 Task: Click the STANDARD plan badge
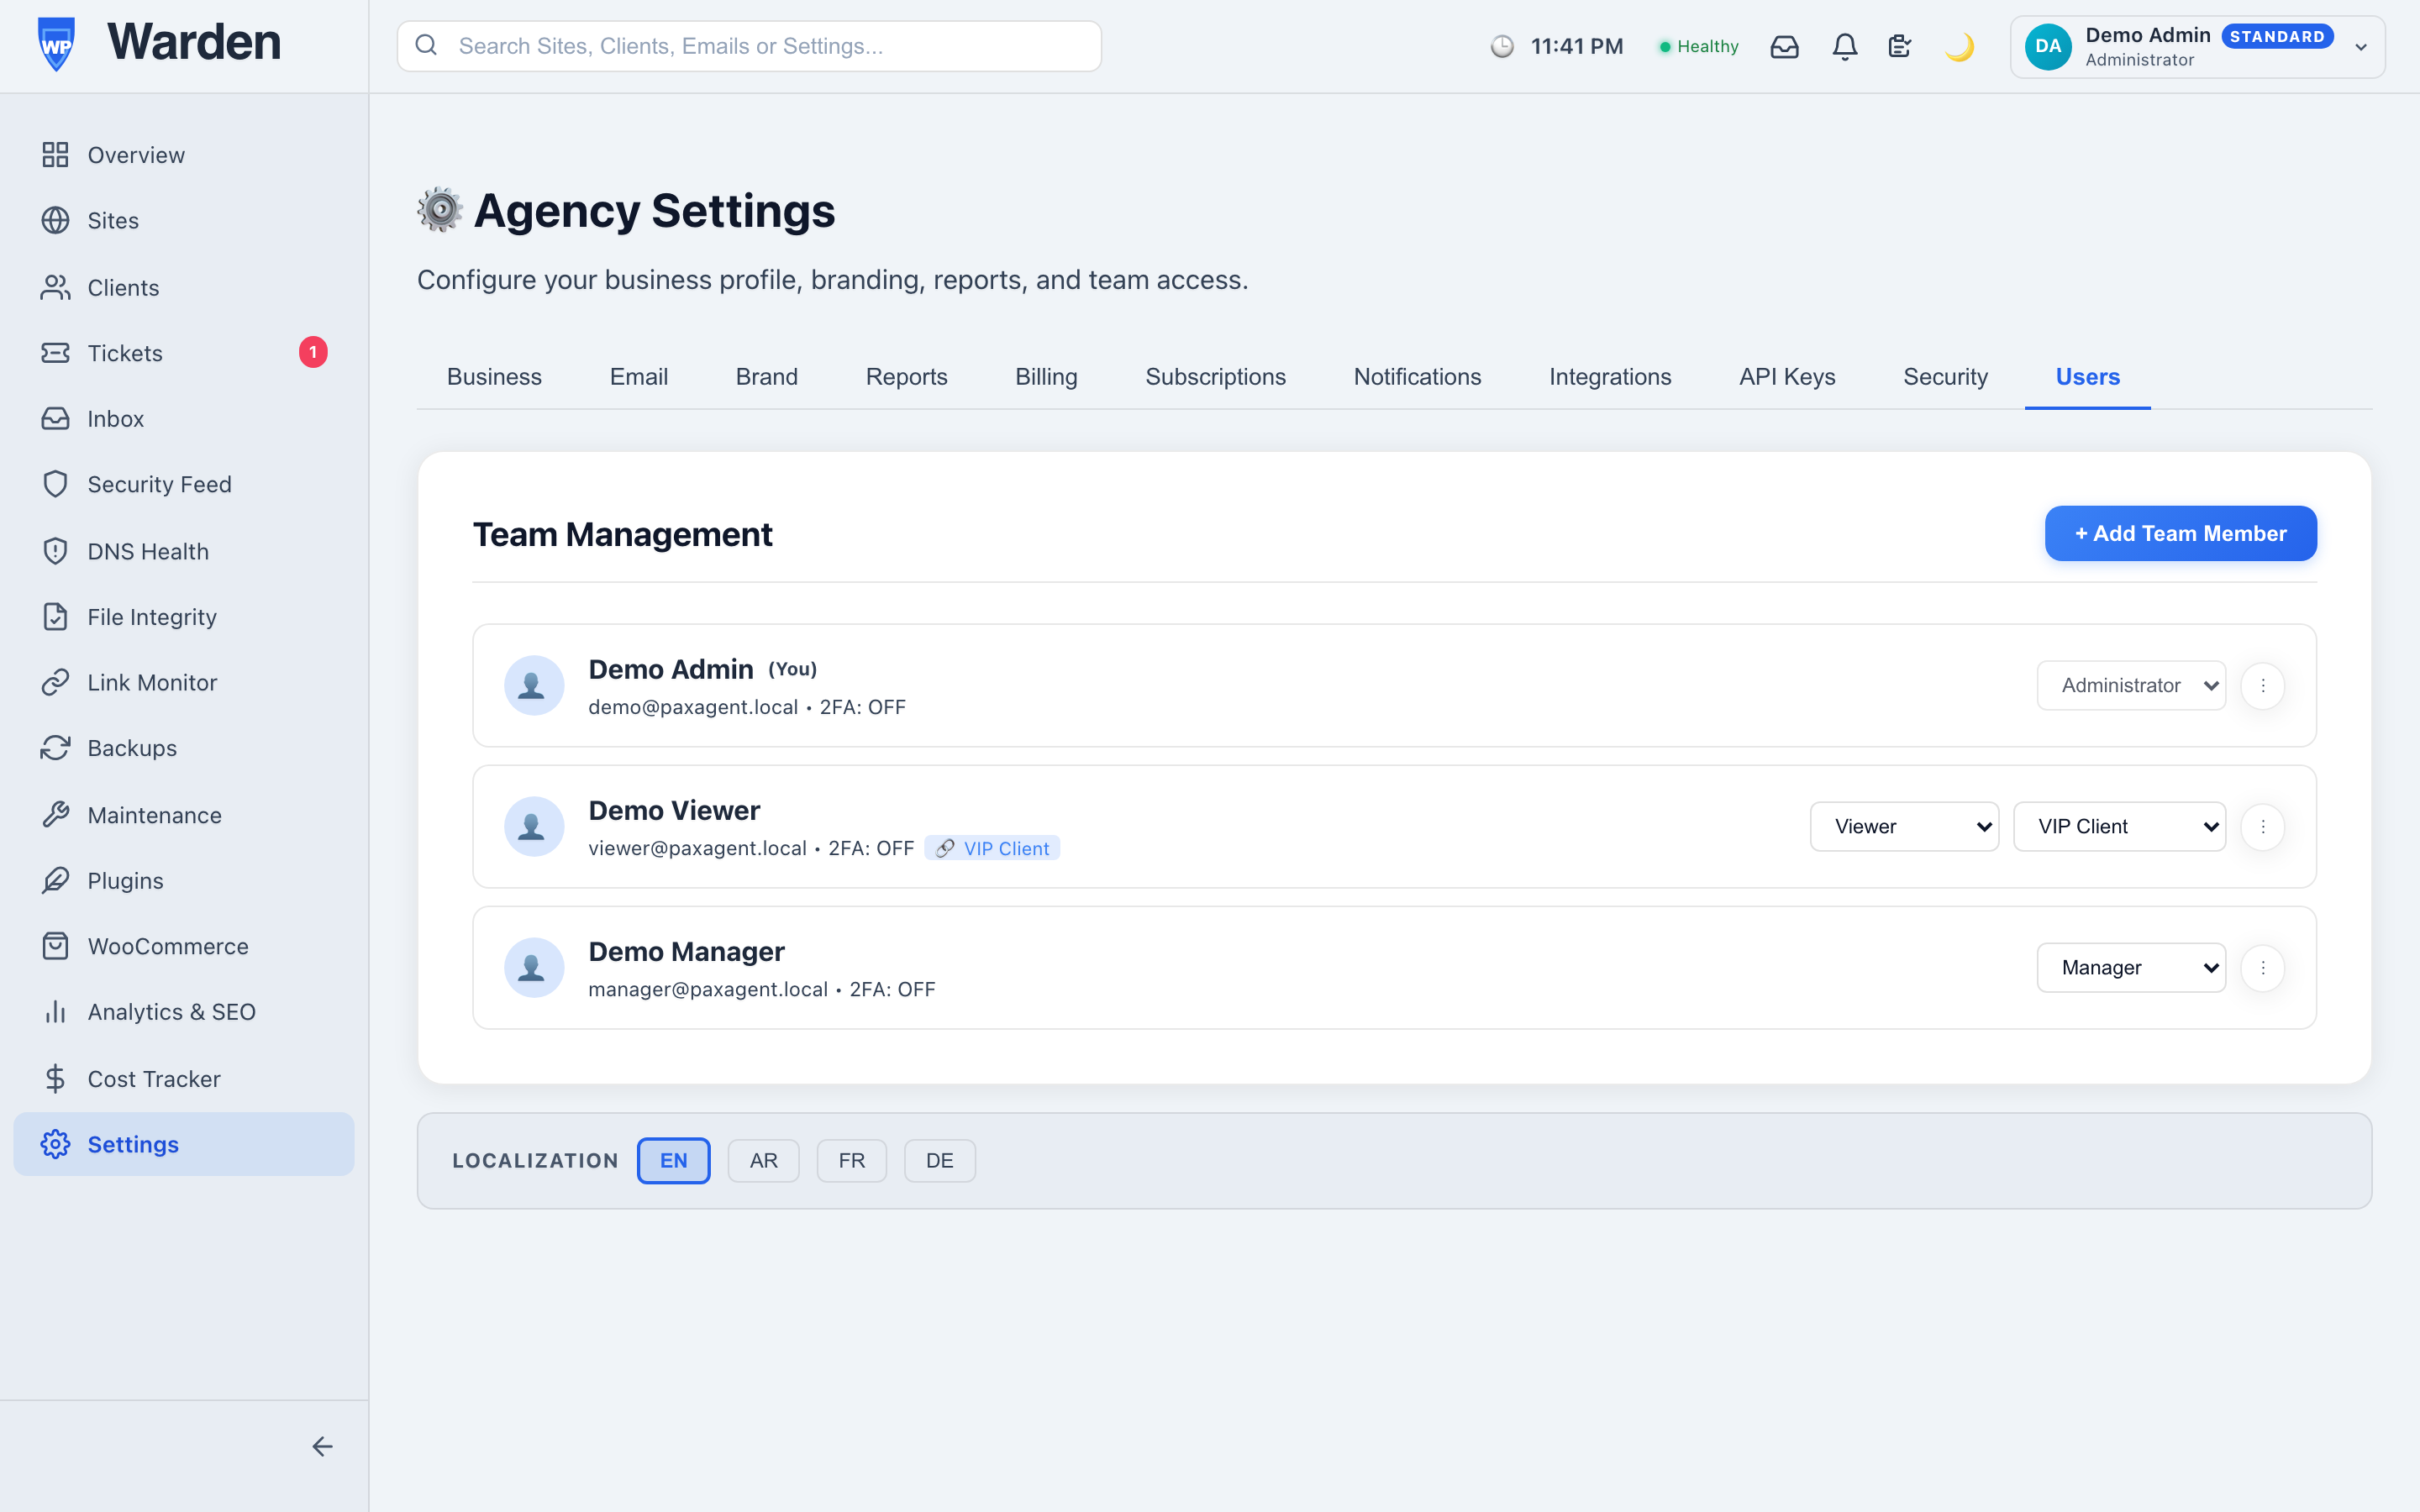tap(2277, 36)
